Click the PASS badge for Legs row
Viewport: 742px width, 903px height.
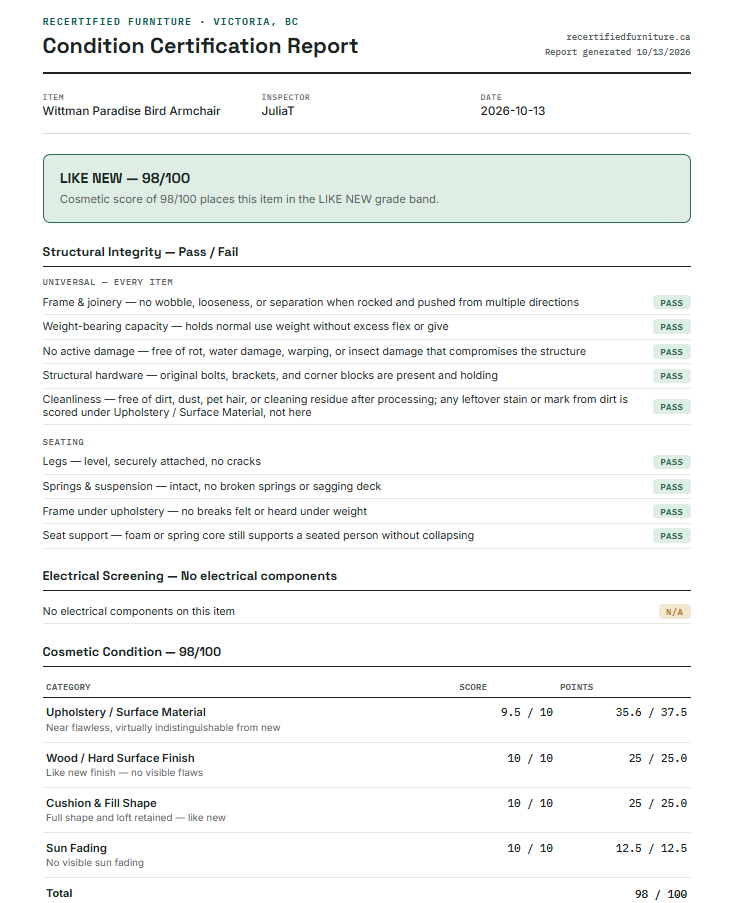click(671, 462)
